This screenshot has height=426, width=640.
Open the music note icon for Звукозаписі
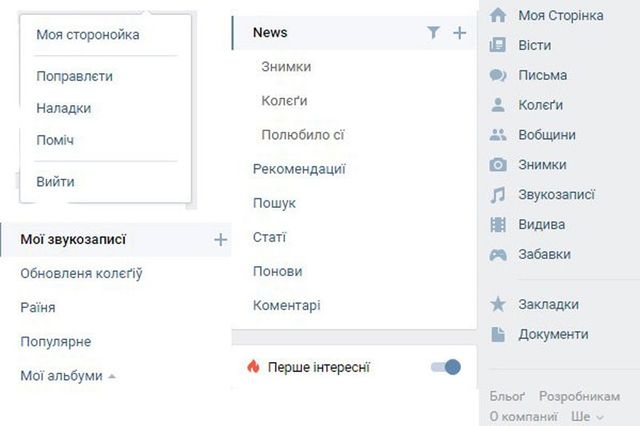pyautogui.click(x=498, y=195)
